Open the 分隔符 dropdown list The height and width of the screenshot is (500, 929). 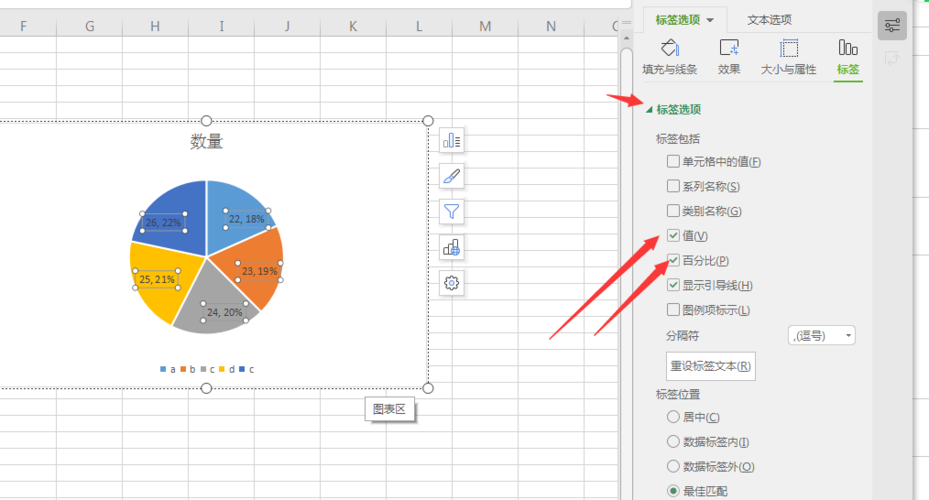pyautogui.click(x=822, y=336)
